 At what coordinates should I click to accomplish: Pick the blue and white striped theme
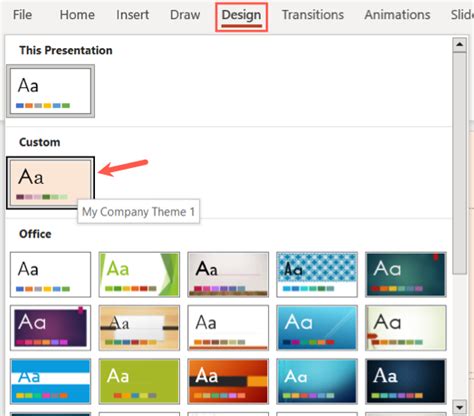click(x=50, y=381)
